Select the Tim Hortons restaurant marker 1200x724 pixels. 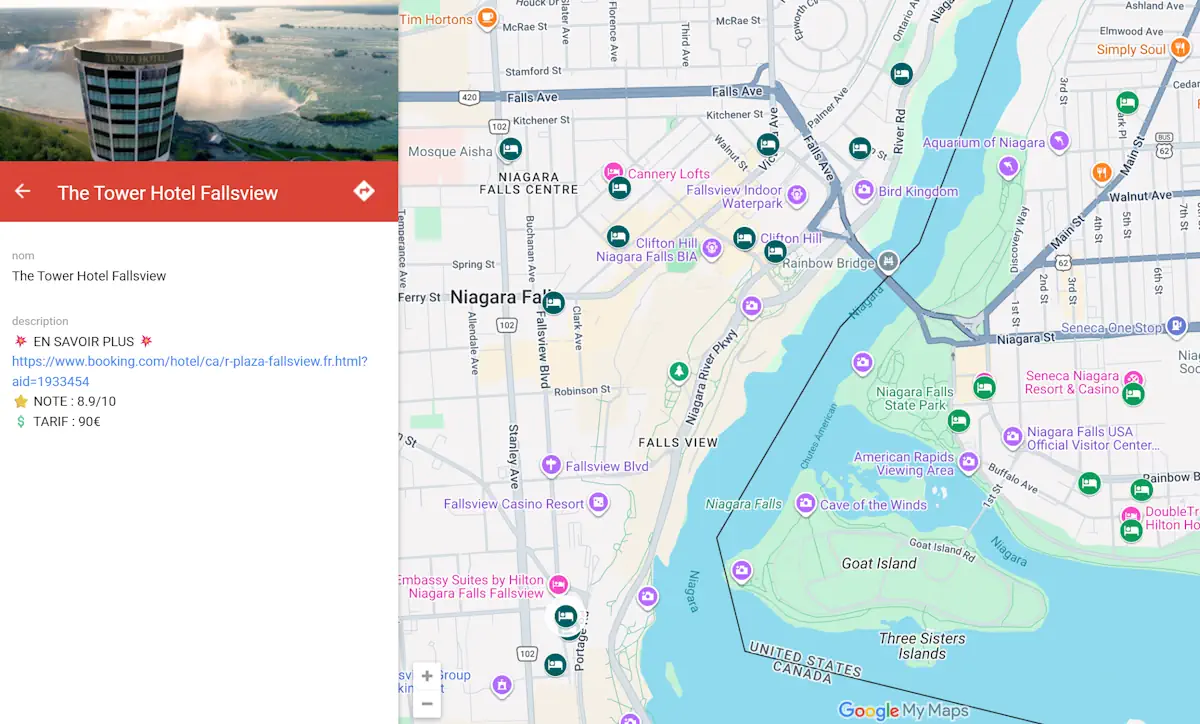click(x=487, y=18)
